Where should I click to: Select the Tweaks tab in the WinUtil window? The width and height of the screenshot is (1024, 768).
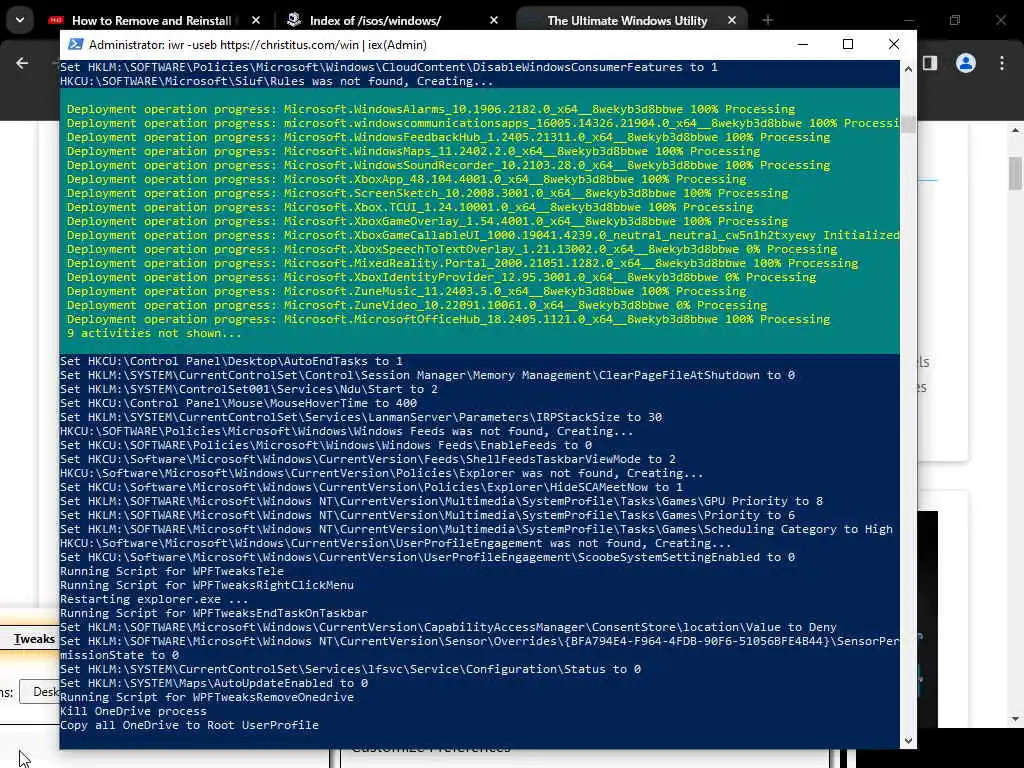34,639
